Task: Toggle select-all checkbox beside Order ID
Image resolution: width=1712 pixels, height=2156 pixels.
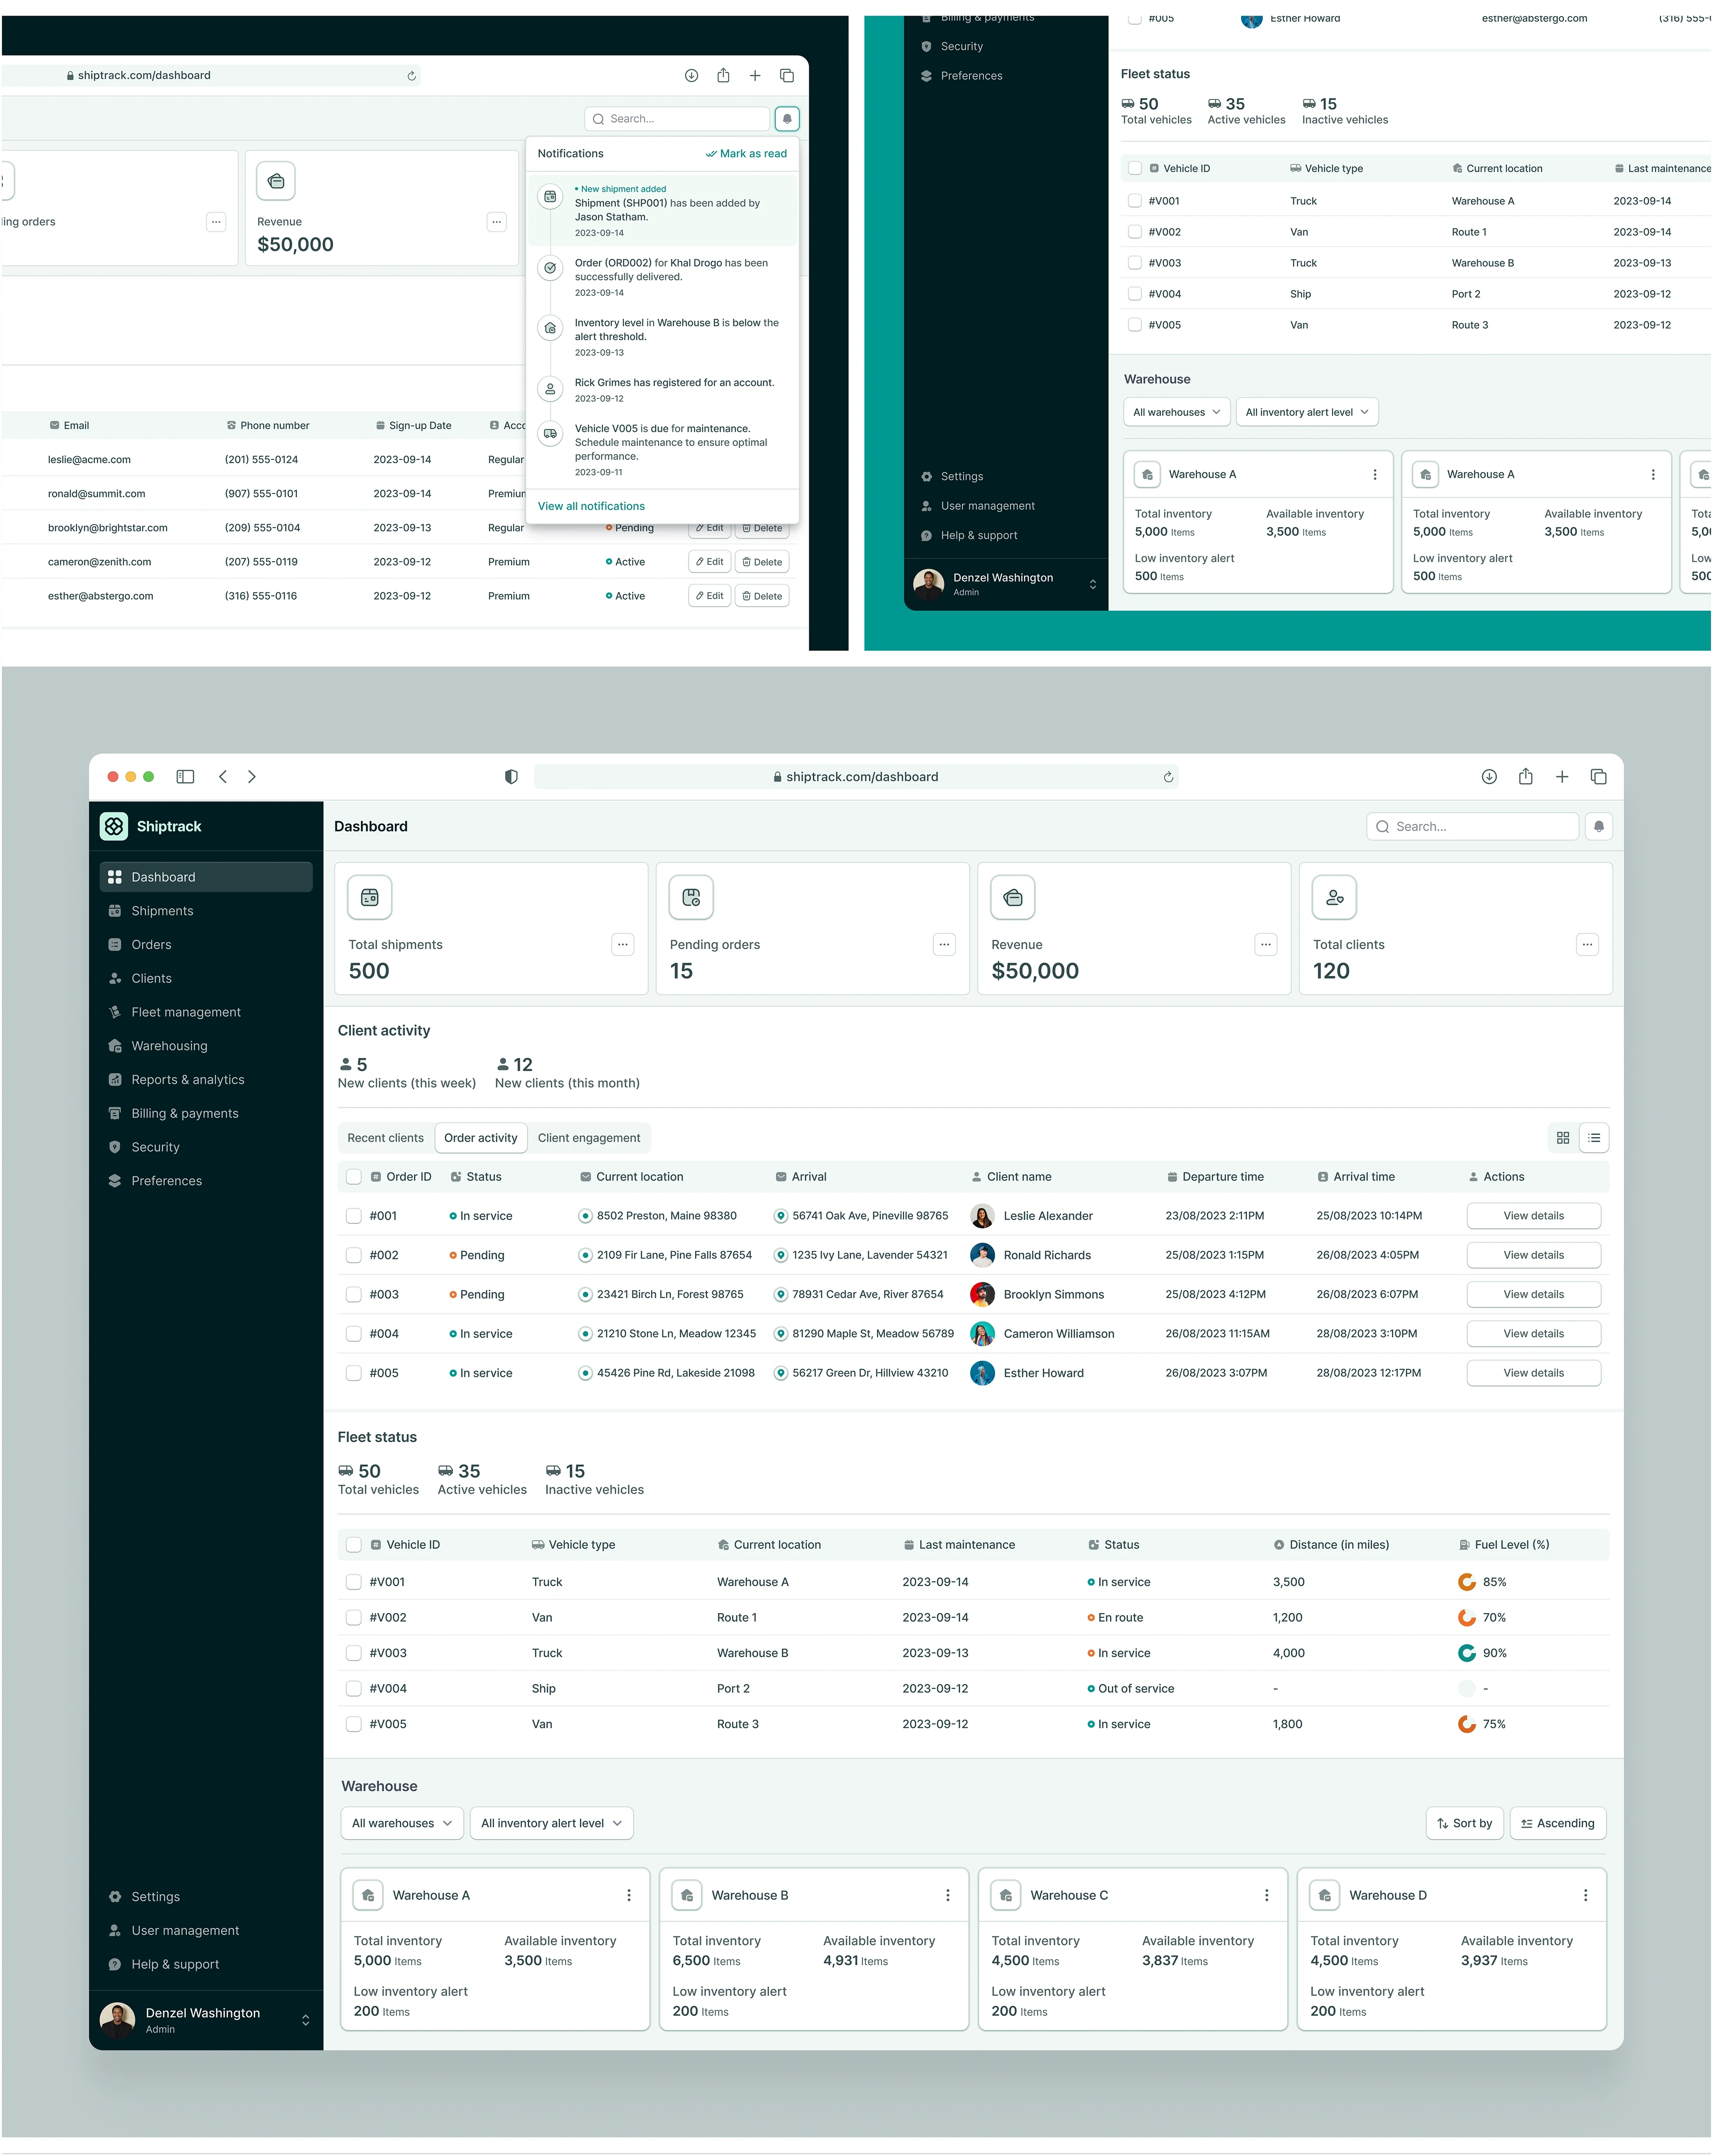Action: pos(353,1177)
